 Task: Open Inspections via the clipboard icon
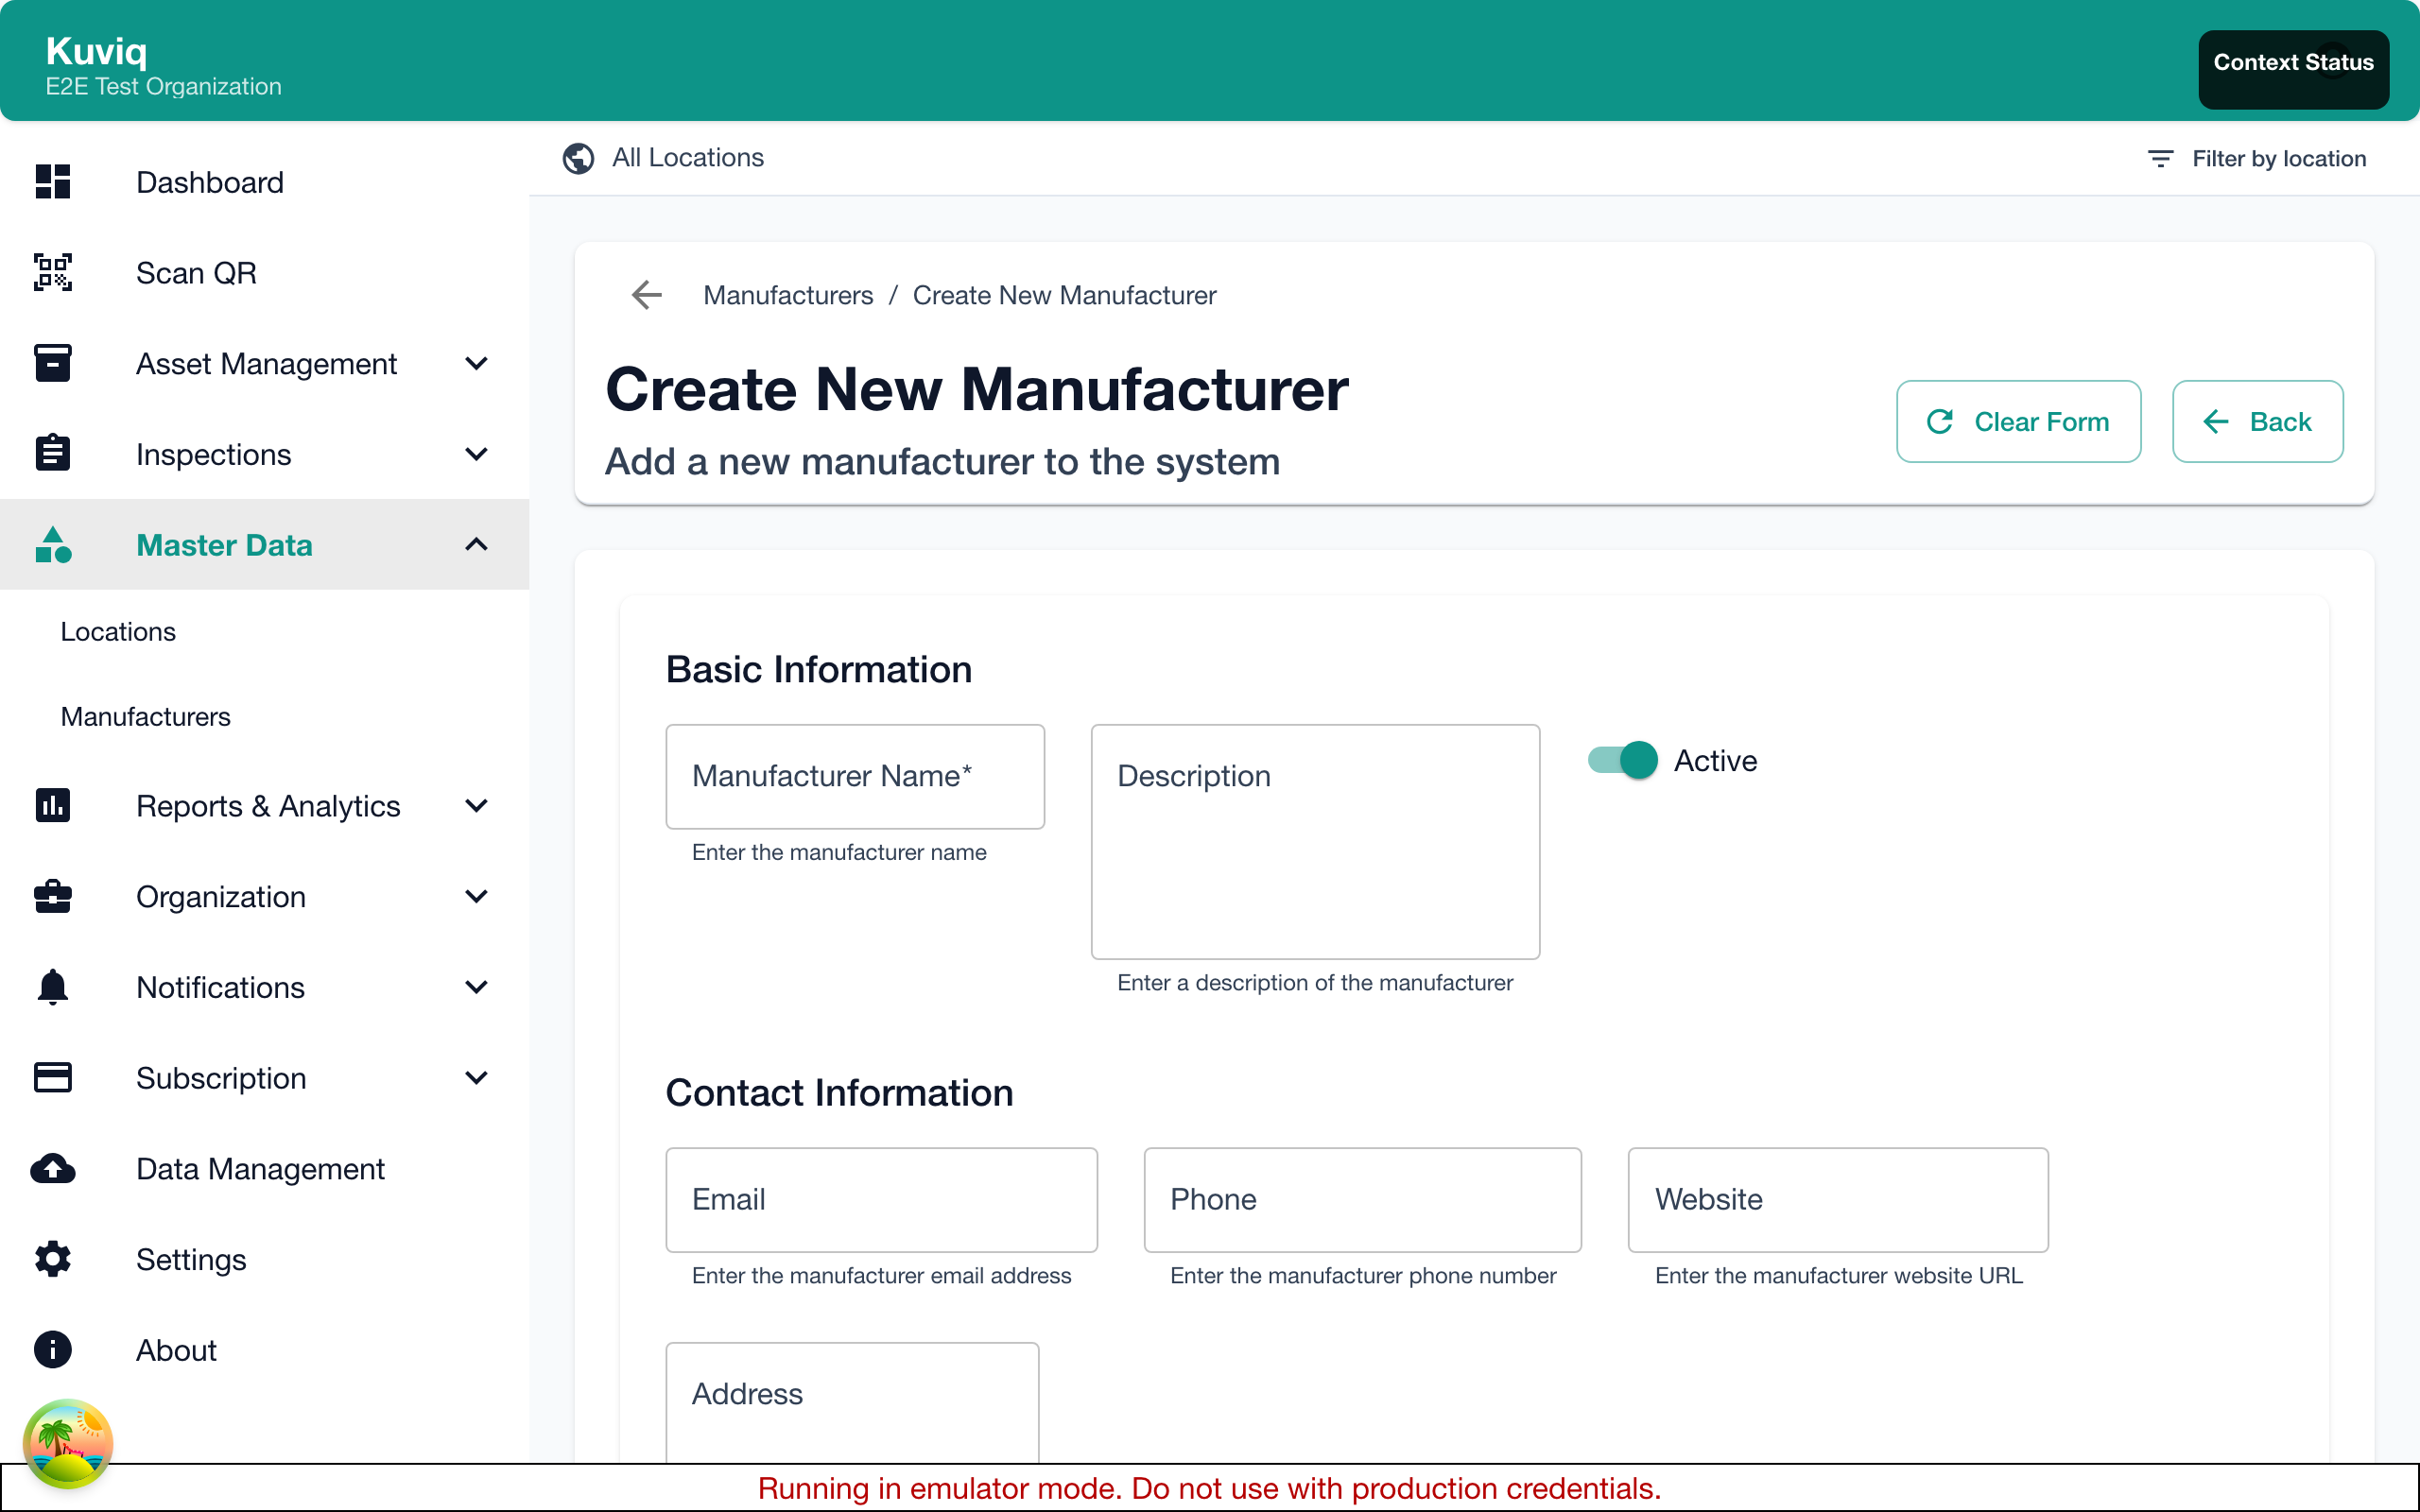tap(52, 453)
